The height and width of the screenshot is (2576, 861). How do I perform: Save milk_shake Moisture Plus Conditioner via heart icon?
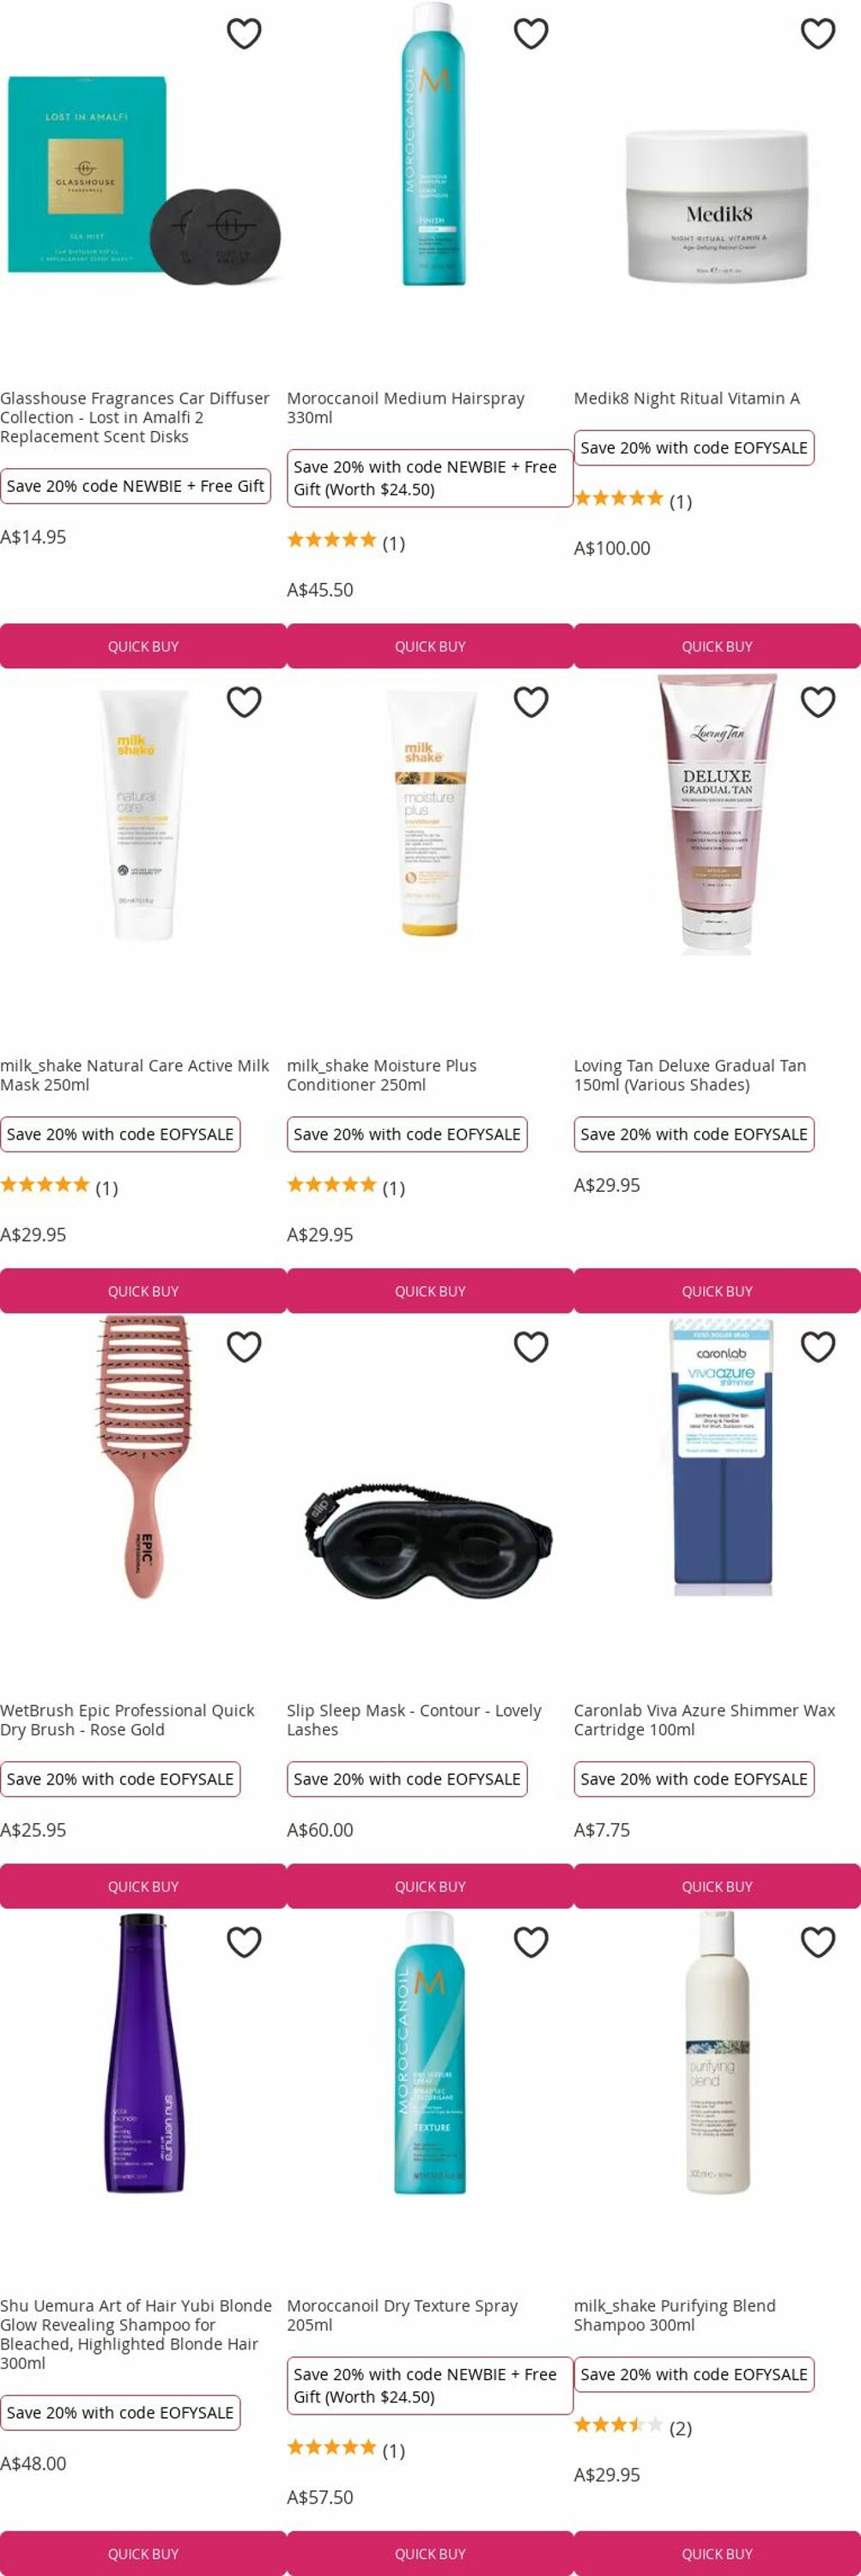click(531, 702)
